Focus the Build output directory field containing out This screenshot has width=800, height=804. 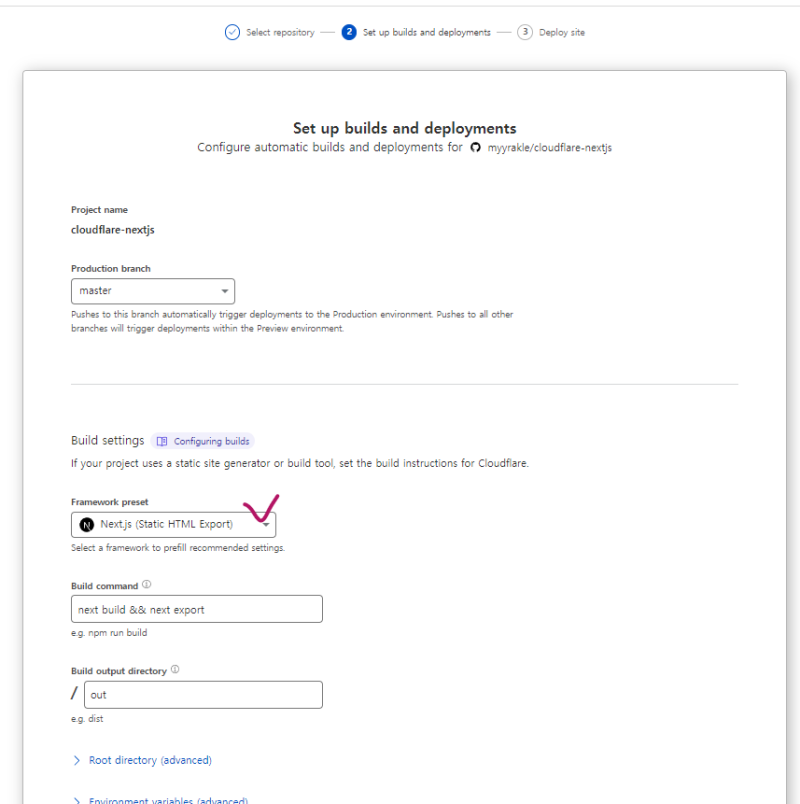(204, 695)
